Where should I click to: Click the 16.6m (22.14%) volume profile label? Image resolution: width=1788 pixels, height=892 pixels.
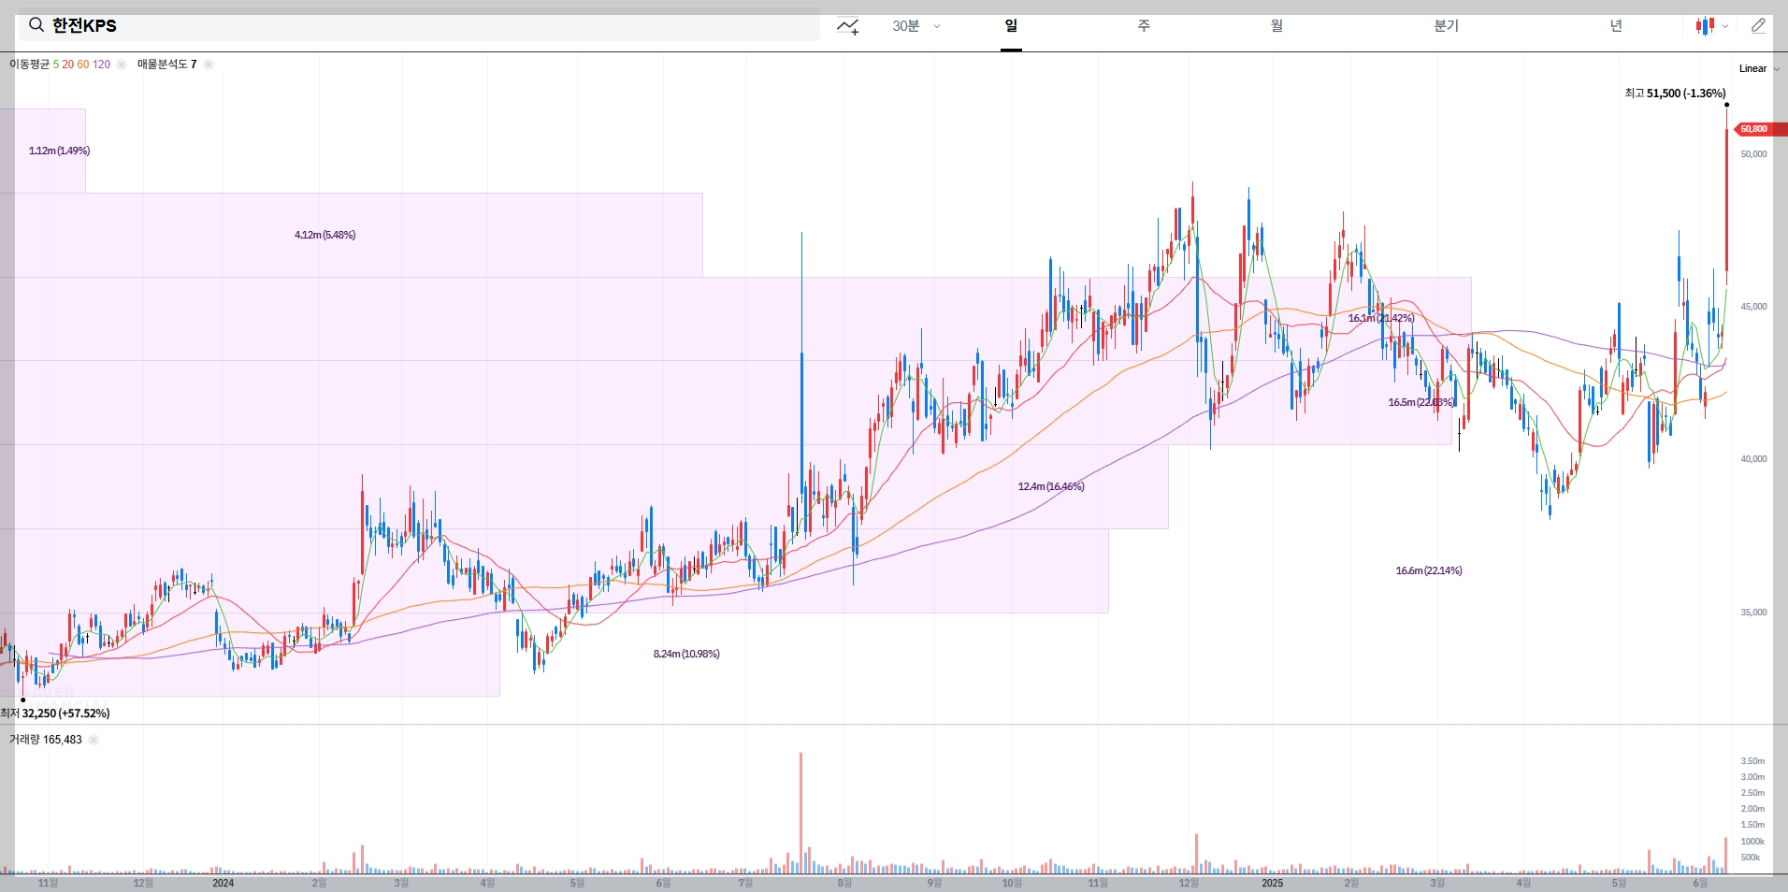tap(1429, 571)
